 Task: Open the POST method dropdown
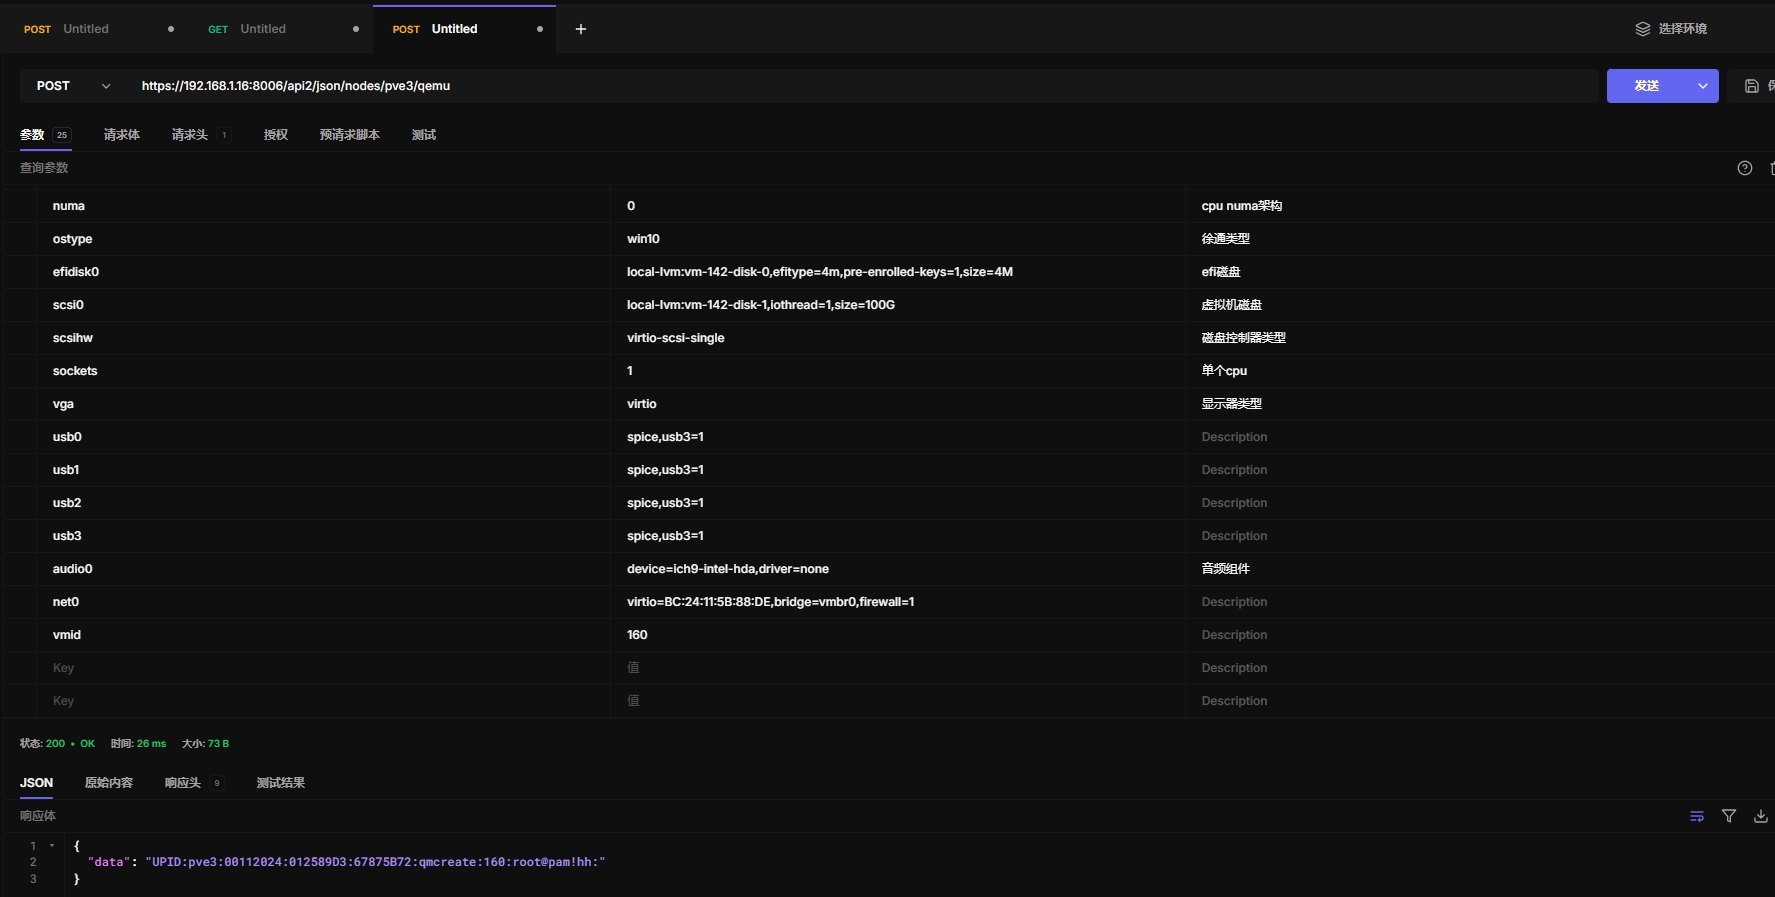coord(74,86)
